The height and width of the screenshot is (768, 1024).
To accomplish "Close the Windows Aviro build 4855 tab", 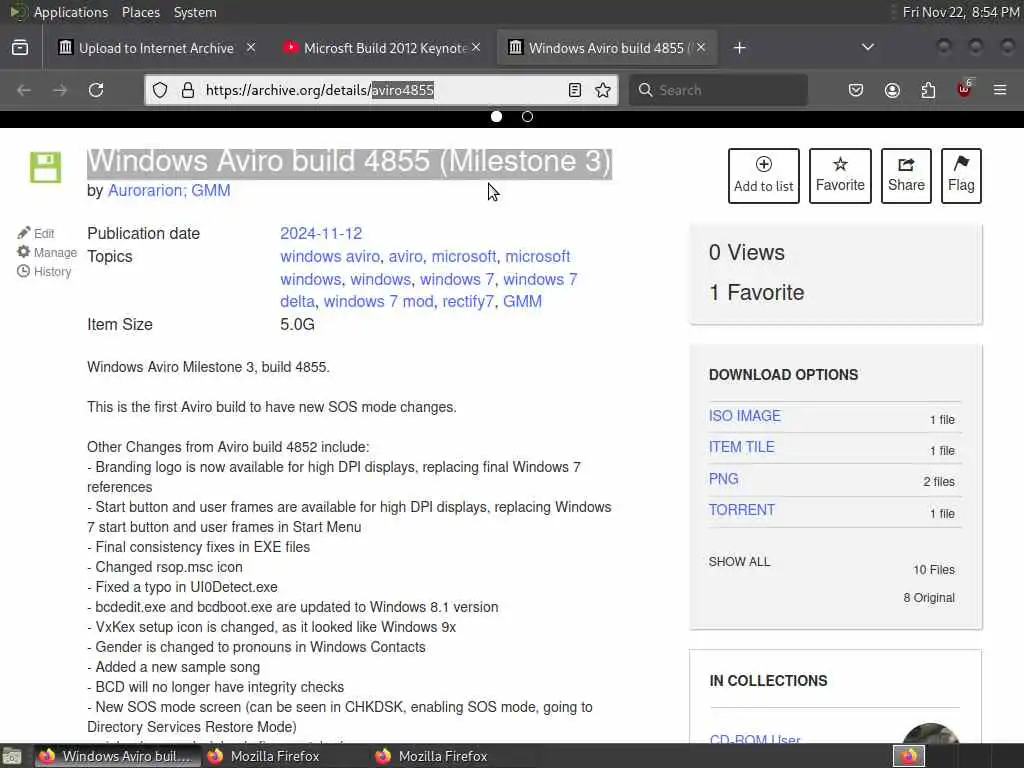I will 701,47.
